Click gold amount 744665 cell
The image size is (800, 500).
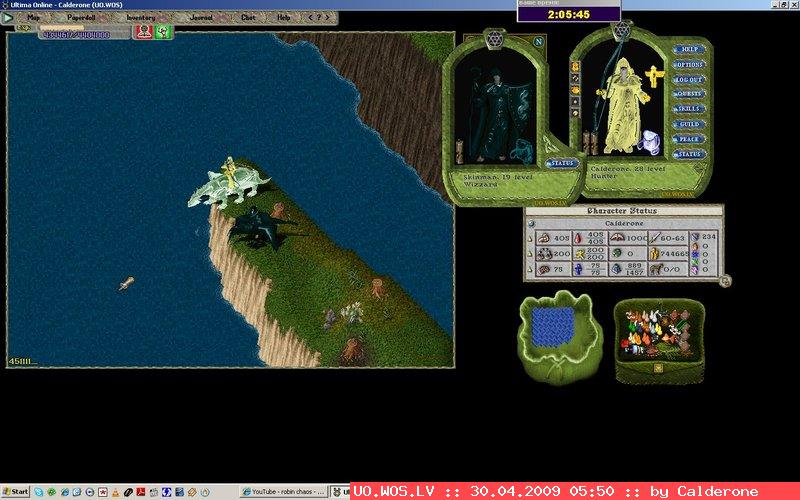click(668, 254)
